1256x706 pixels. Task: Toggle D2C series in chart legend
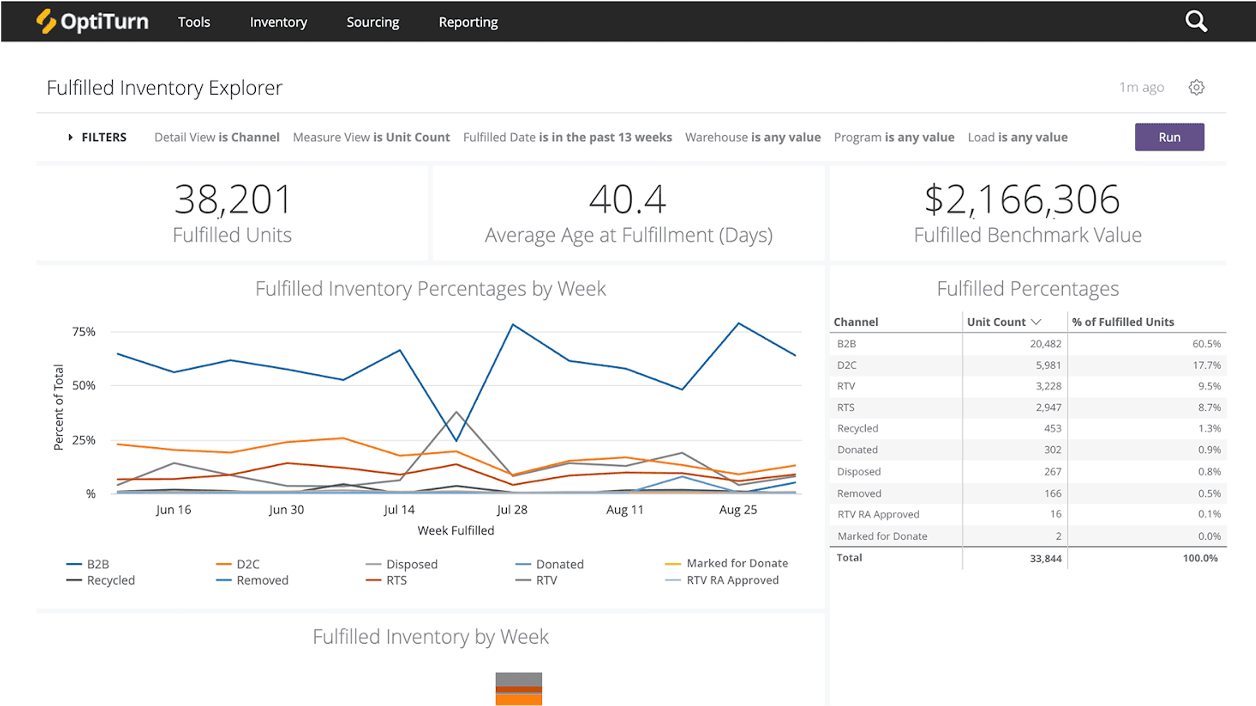coord(238,564)
